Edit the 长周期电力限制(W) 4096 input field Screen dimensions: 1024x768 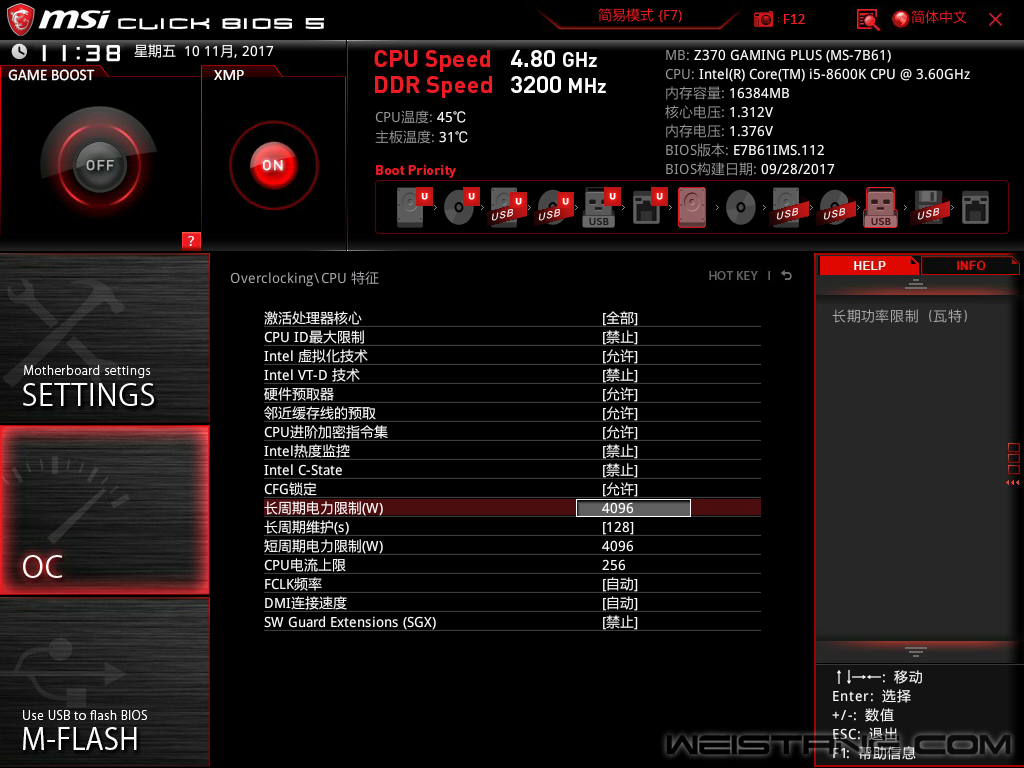point(633,507)
